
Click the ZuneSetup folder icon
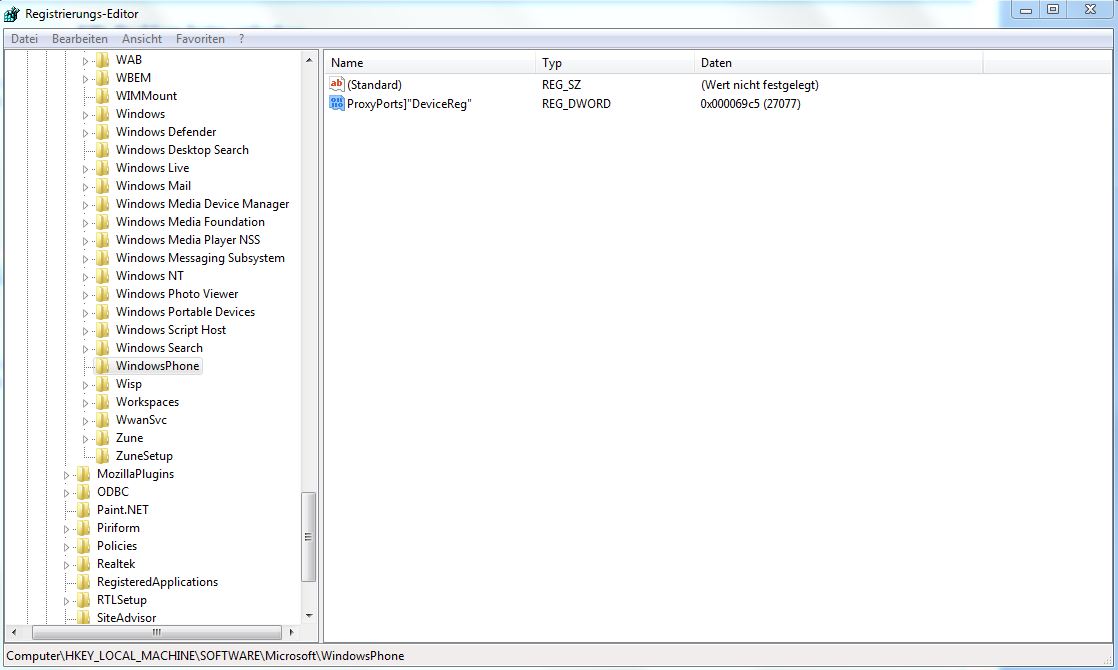[x=103, y=455]
